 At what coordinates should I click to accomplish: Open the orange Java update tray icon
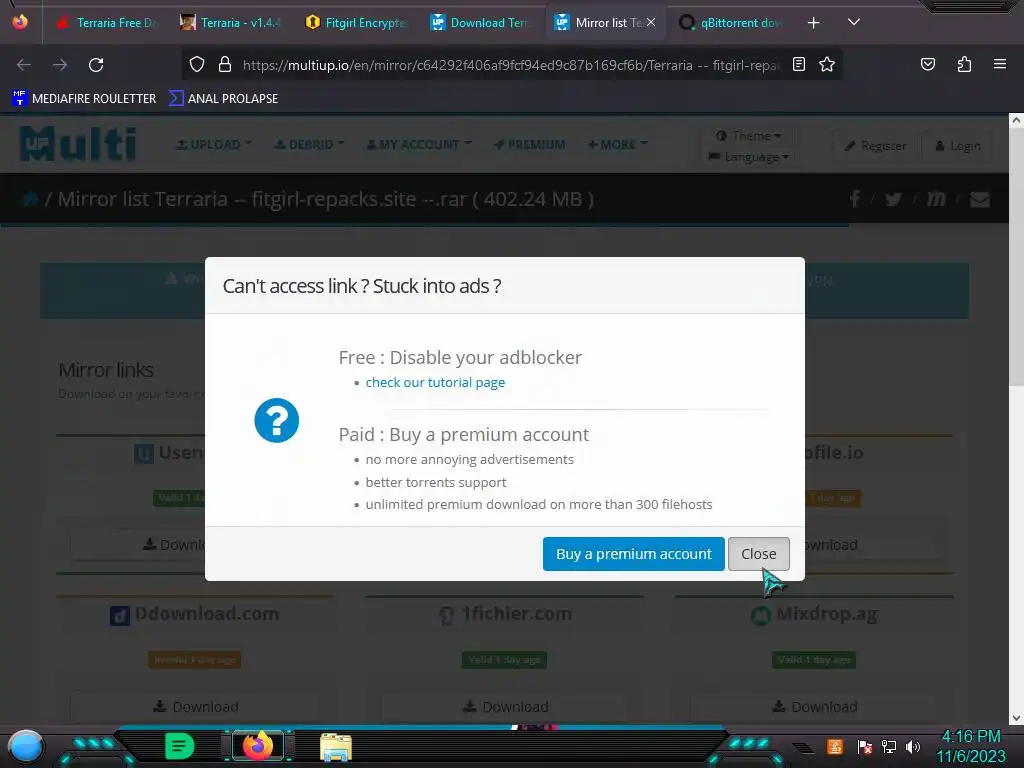(x=834, y=746)
